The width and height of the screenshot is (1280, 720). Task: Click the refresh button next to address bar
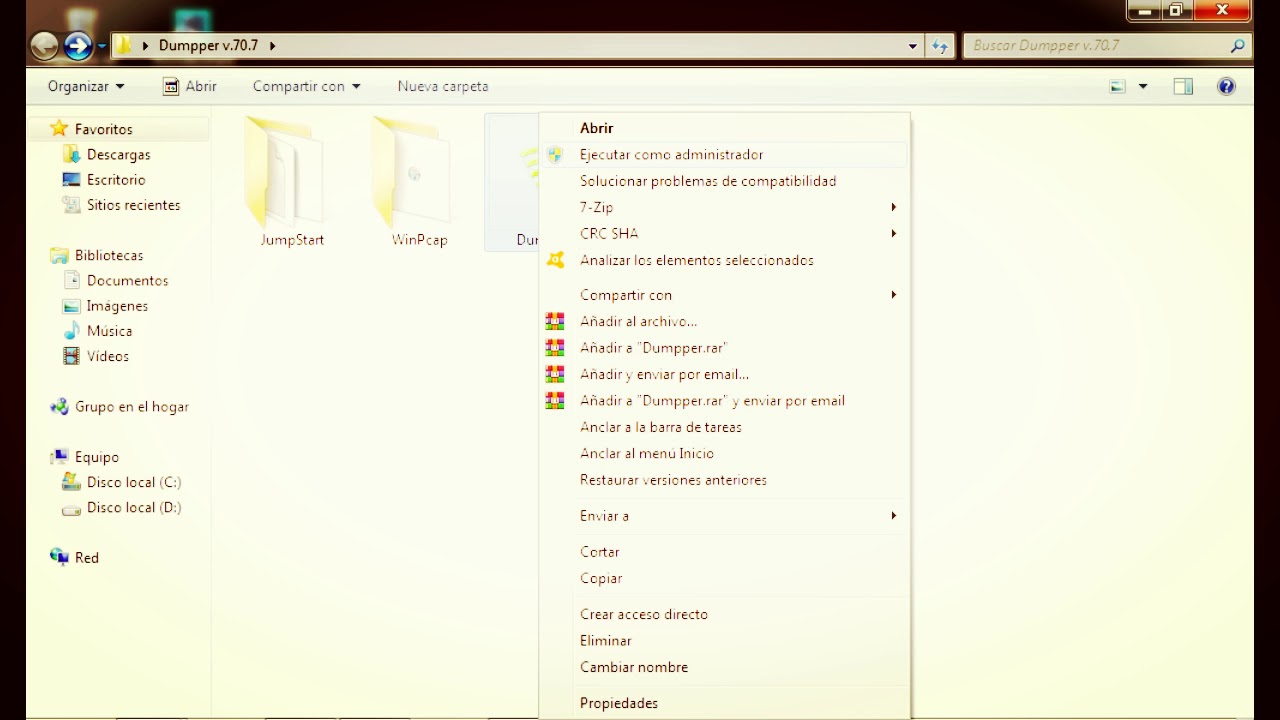click(x=940, y=46)
